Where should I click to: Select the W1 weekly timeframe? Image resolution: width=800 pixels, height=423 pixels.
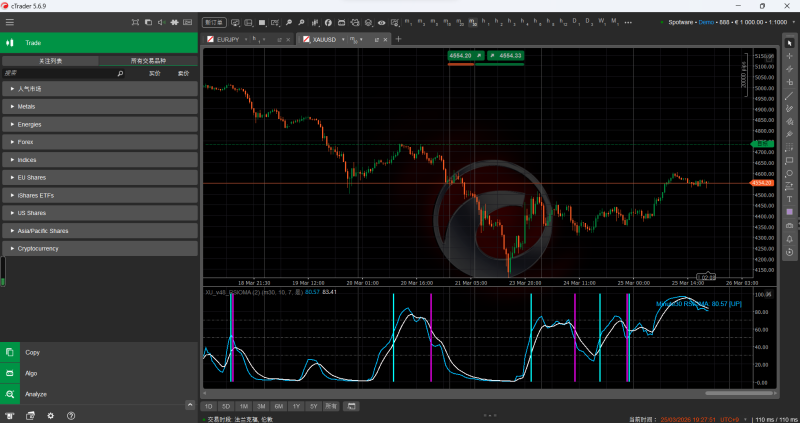pyautogui.click(x=602, y=22)
